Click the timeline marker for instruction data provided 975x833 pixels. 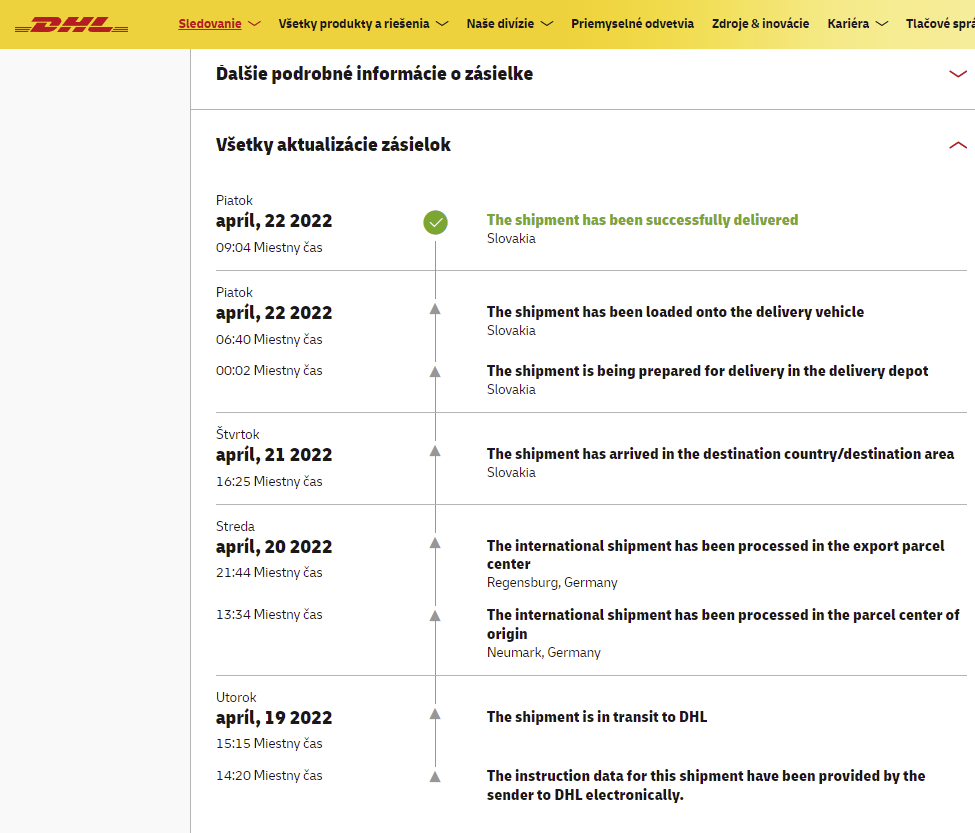pos(435,776)
